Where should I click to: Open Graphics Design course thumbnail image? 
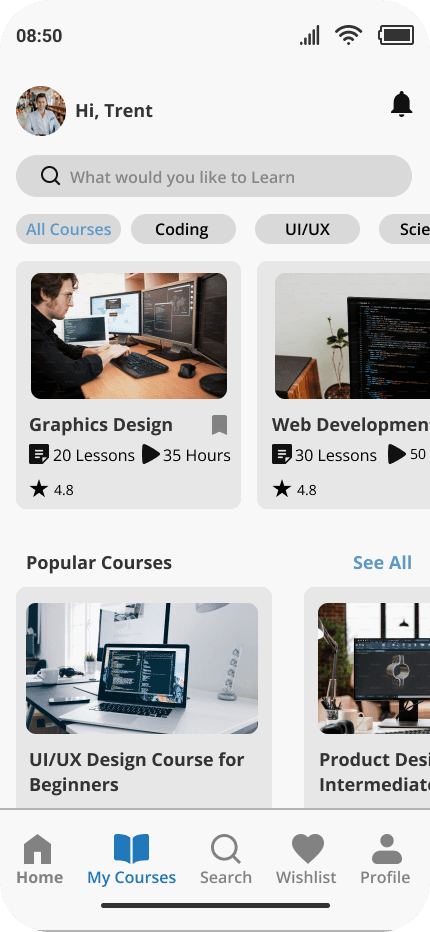(x=129, y=336)
